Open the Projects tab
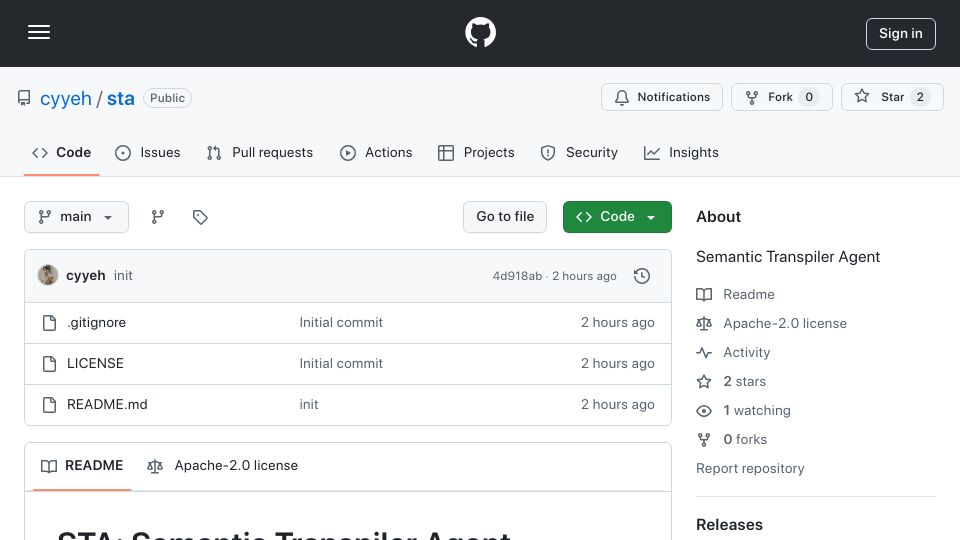The height and width of the screenshot is (540, 960). coord(476,152)
